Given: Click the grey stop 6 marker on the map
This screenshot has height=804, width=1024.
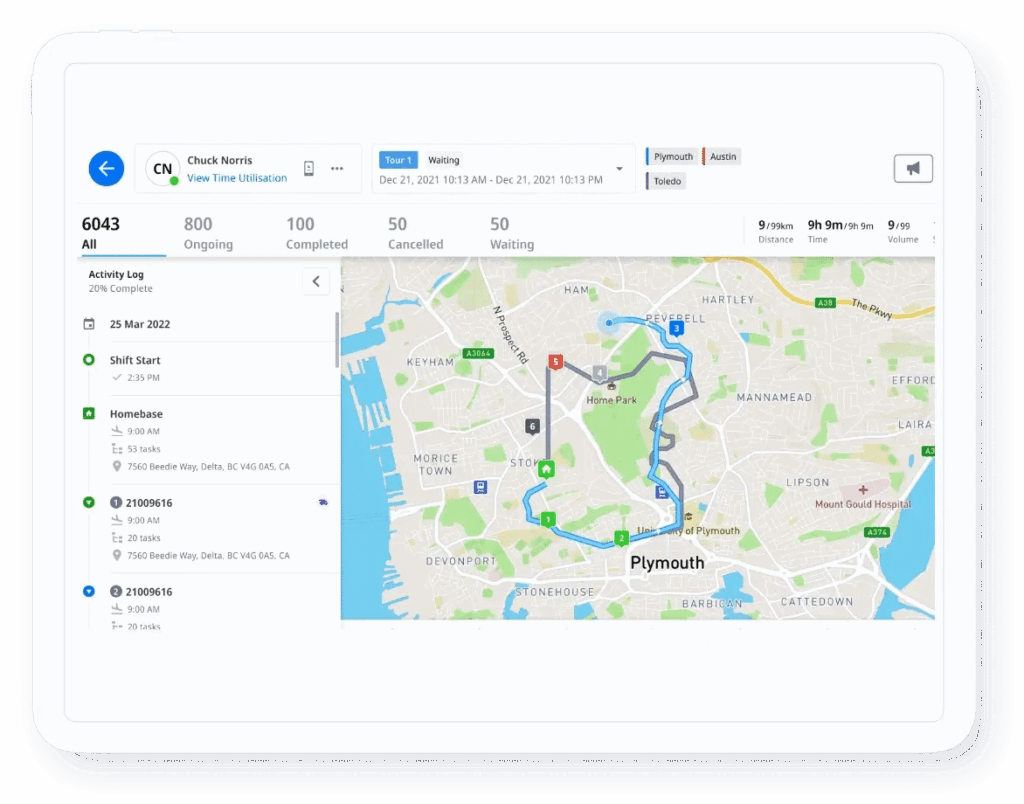Looking at the screenshot, I should [534, 425].
